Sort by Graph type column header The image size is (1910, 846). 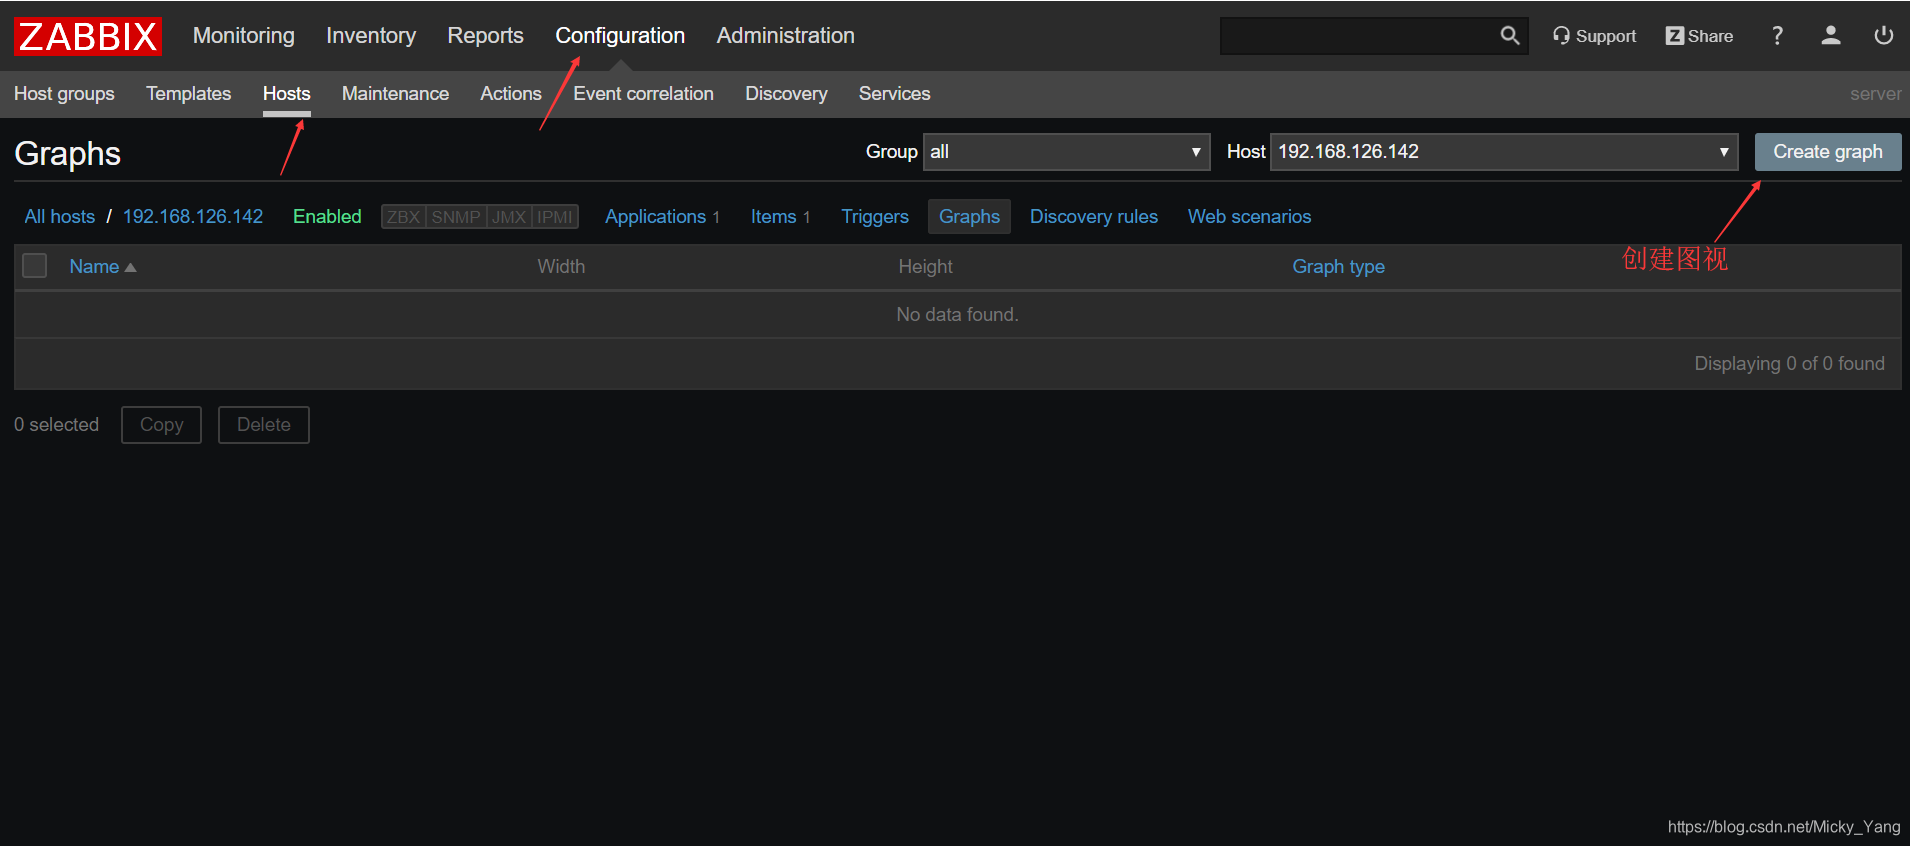point(1338,267)
